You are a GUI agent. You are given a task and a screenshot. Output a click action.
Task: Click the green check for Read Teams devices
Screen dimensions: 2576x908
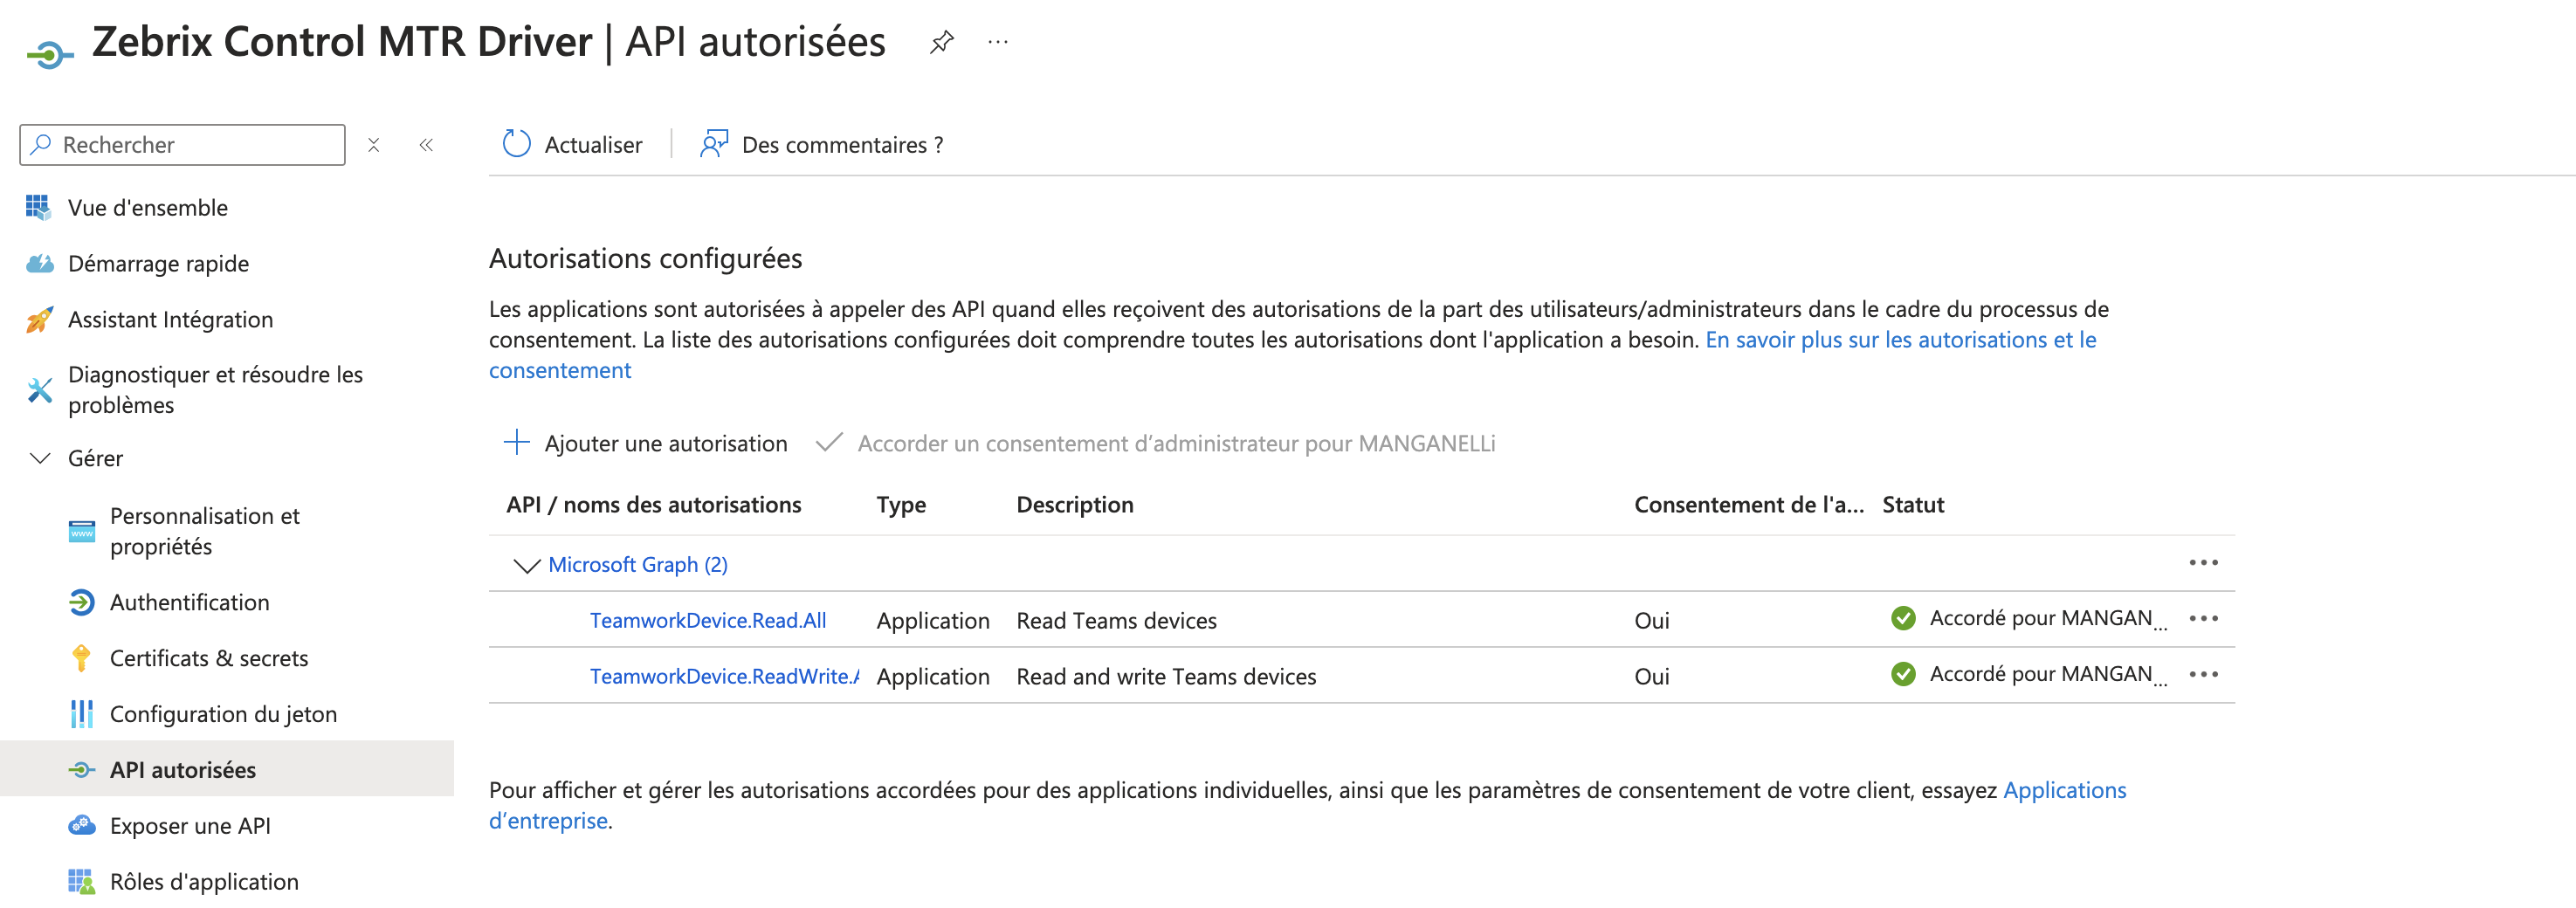point(1903,619)
